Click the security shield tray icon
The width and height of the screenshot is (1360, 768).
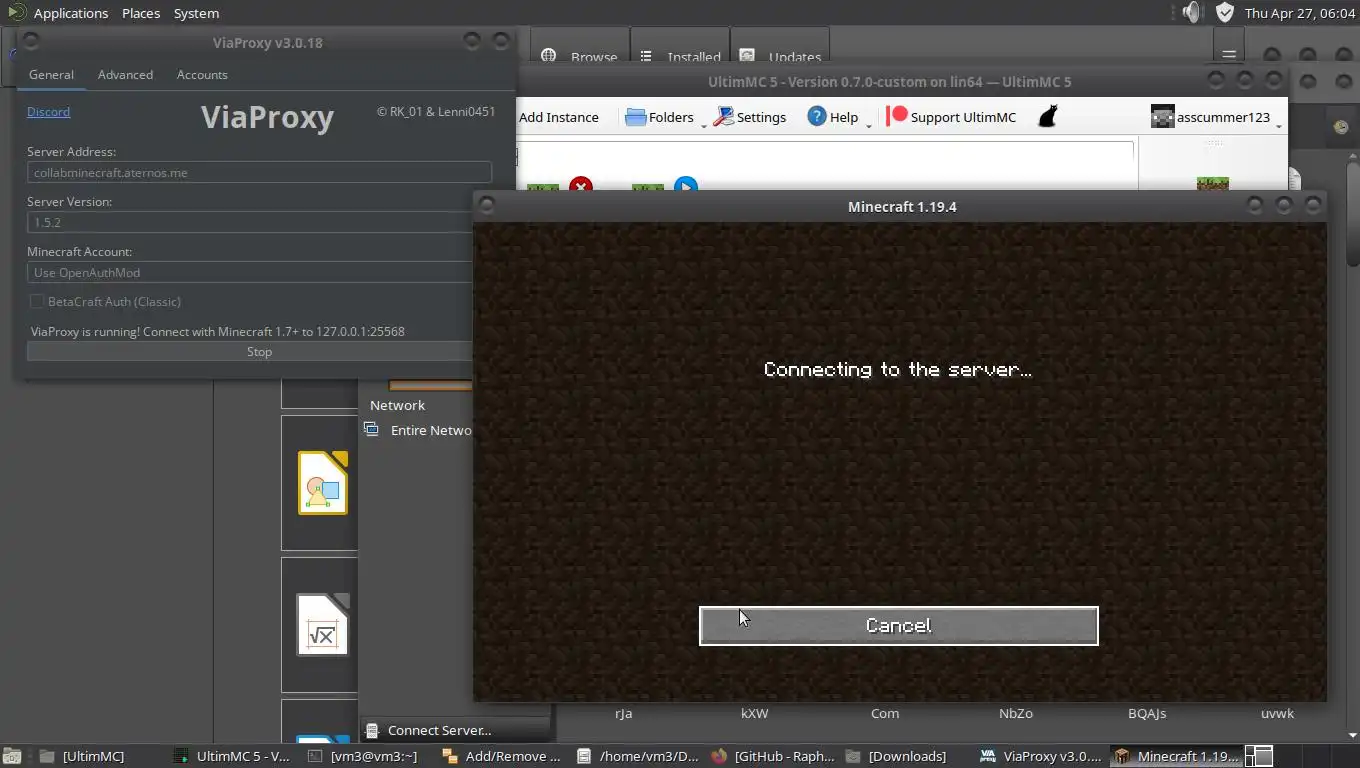[1225, 12]
